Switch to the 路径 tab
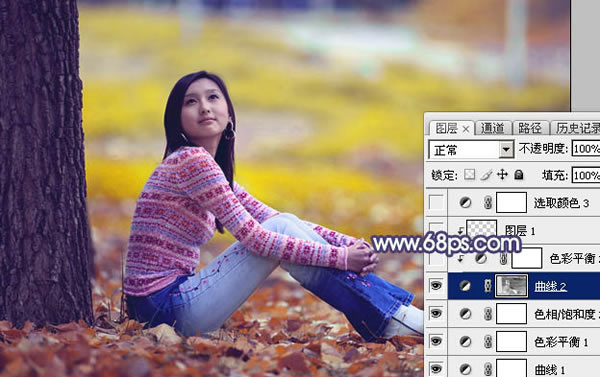 [530, 128]
